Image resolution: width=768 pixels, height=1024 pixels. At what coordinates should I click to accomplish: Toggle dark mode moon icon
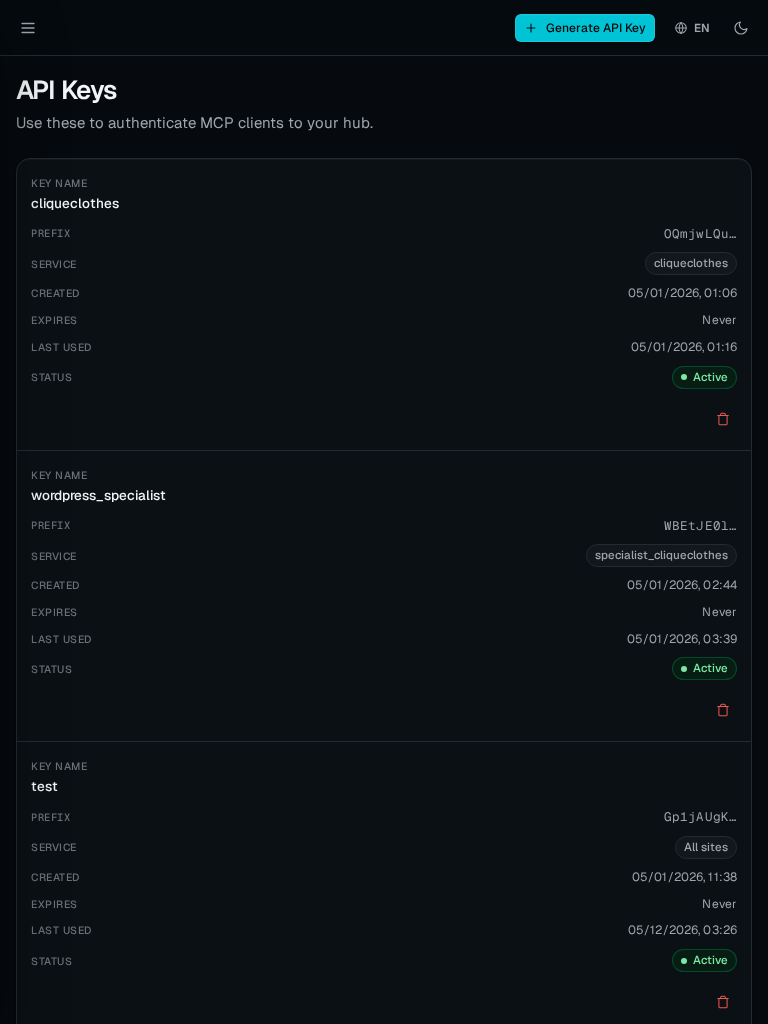pyautogui.click(x=741, y=28)
